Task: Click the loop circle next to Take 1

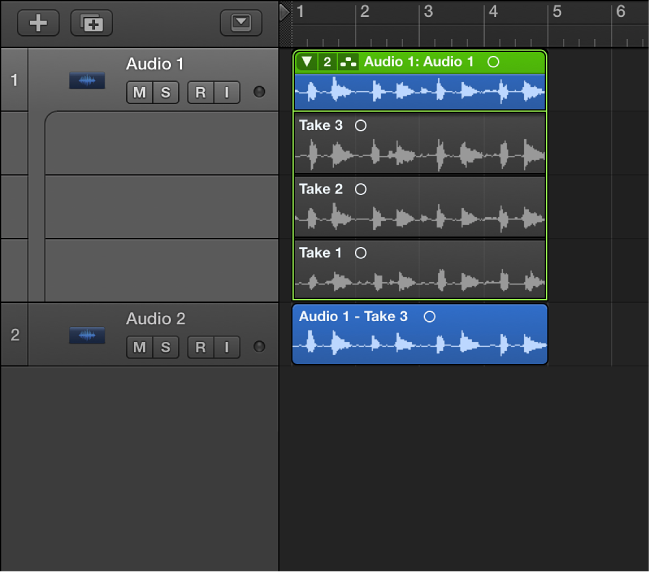Action: [x=361, y=253]
